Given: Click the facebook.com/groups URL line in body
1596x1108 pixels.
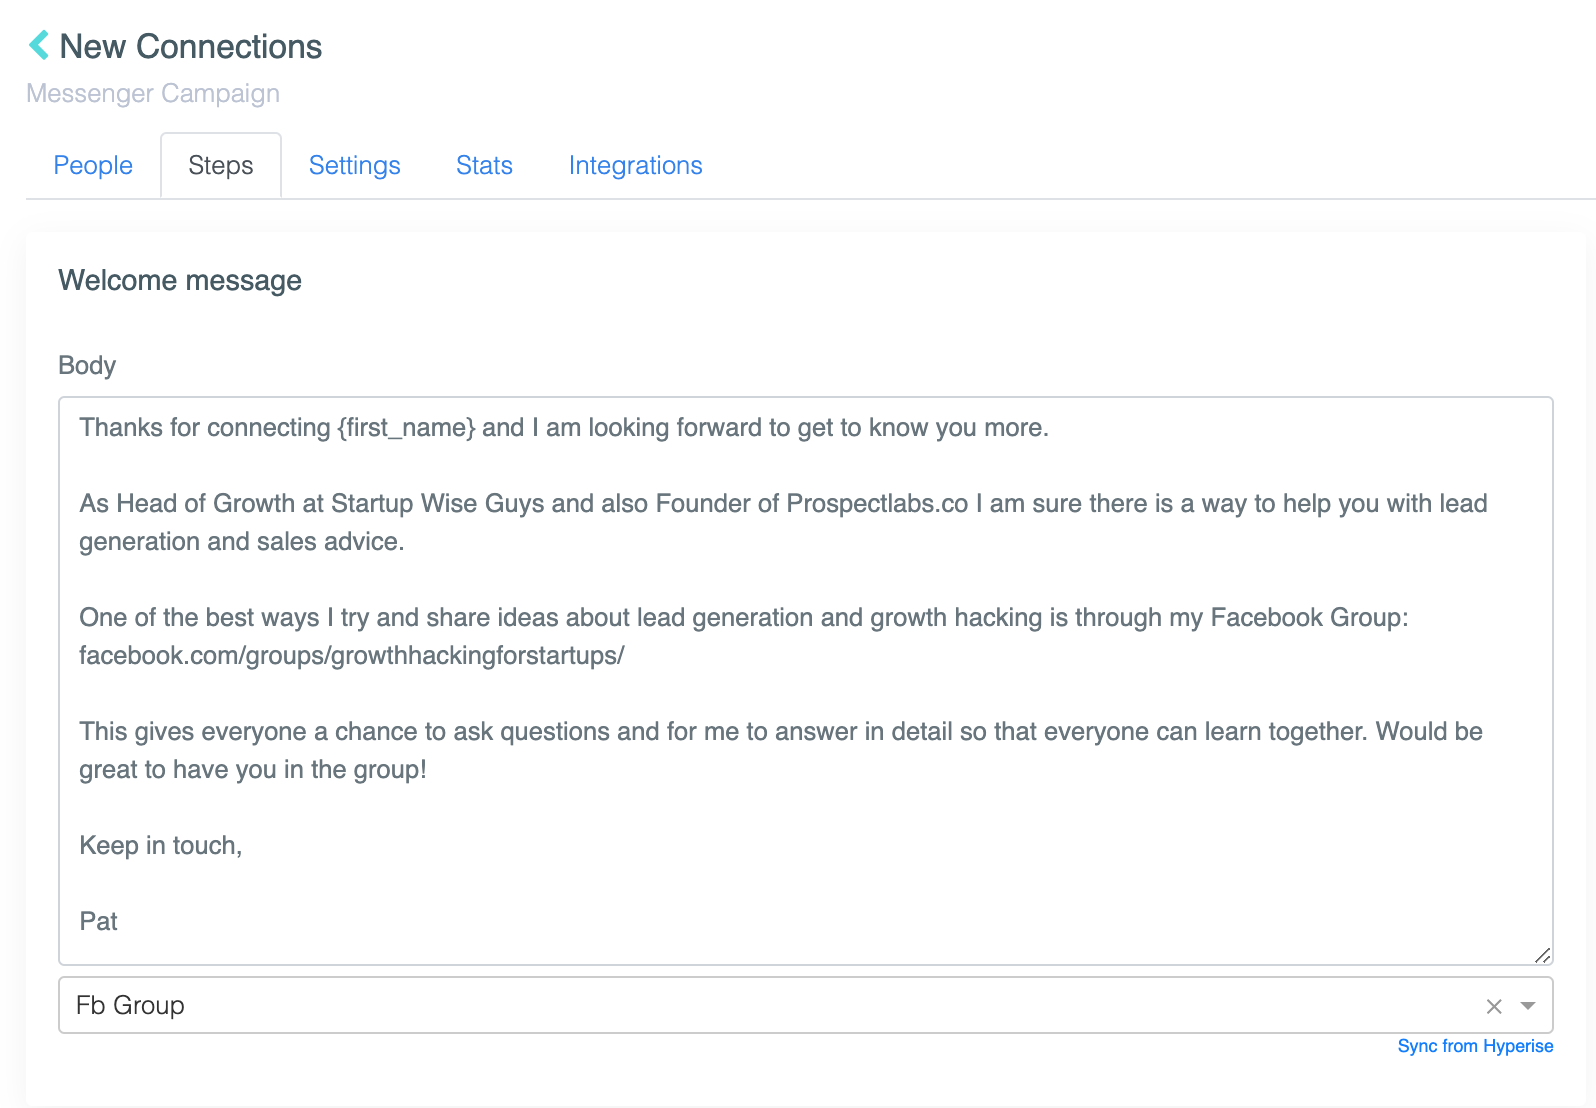Looking at the screenshot, I should pos(352,656).
